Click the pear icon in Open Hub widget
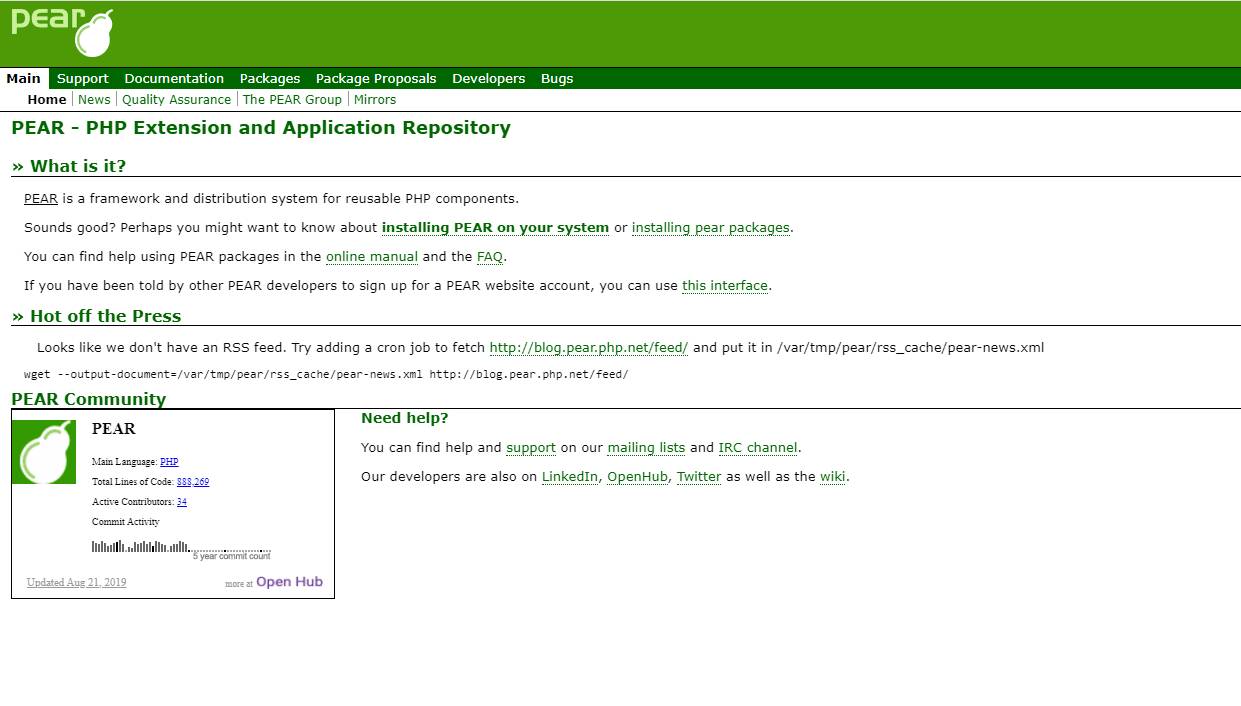 44,452
